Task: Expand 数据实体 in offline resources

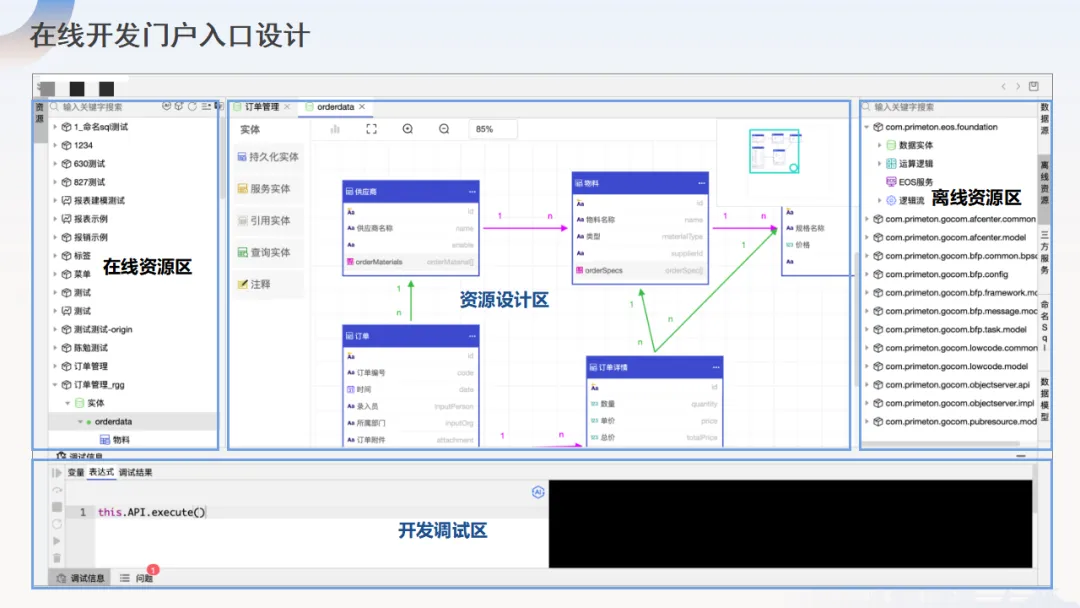Action: click(x=880, y=145)
